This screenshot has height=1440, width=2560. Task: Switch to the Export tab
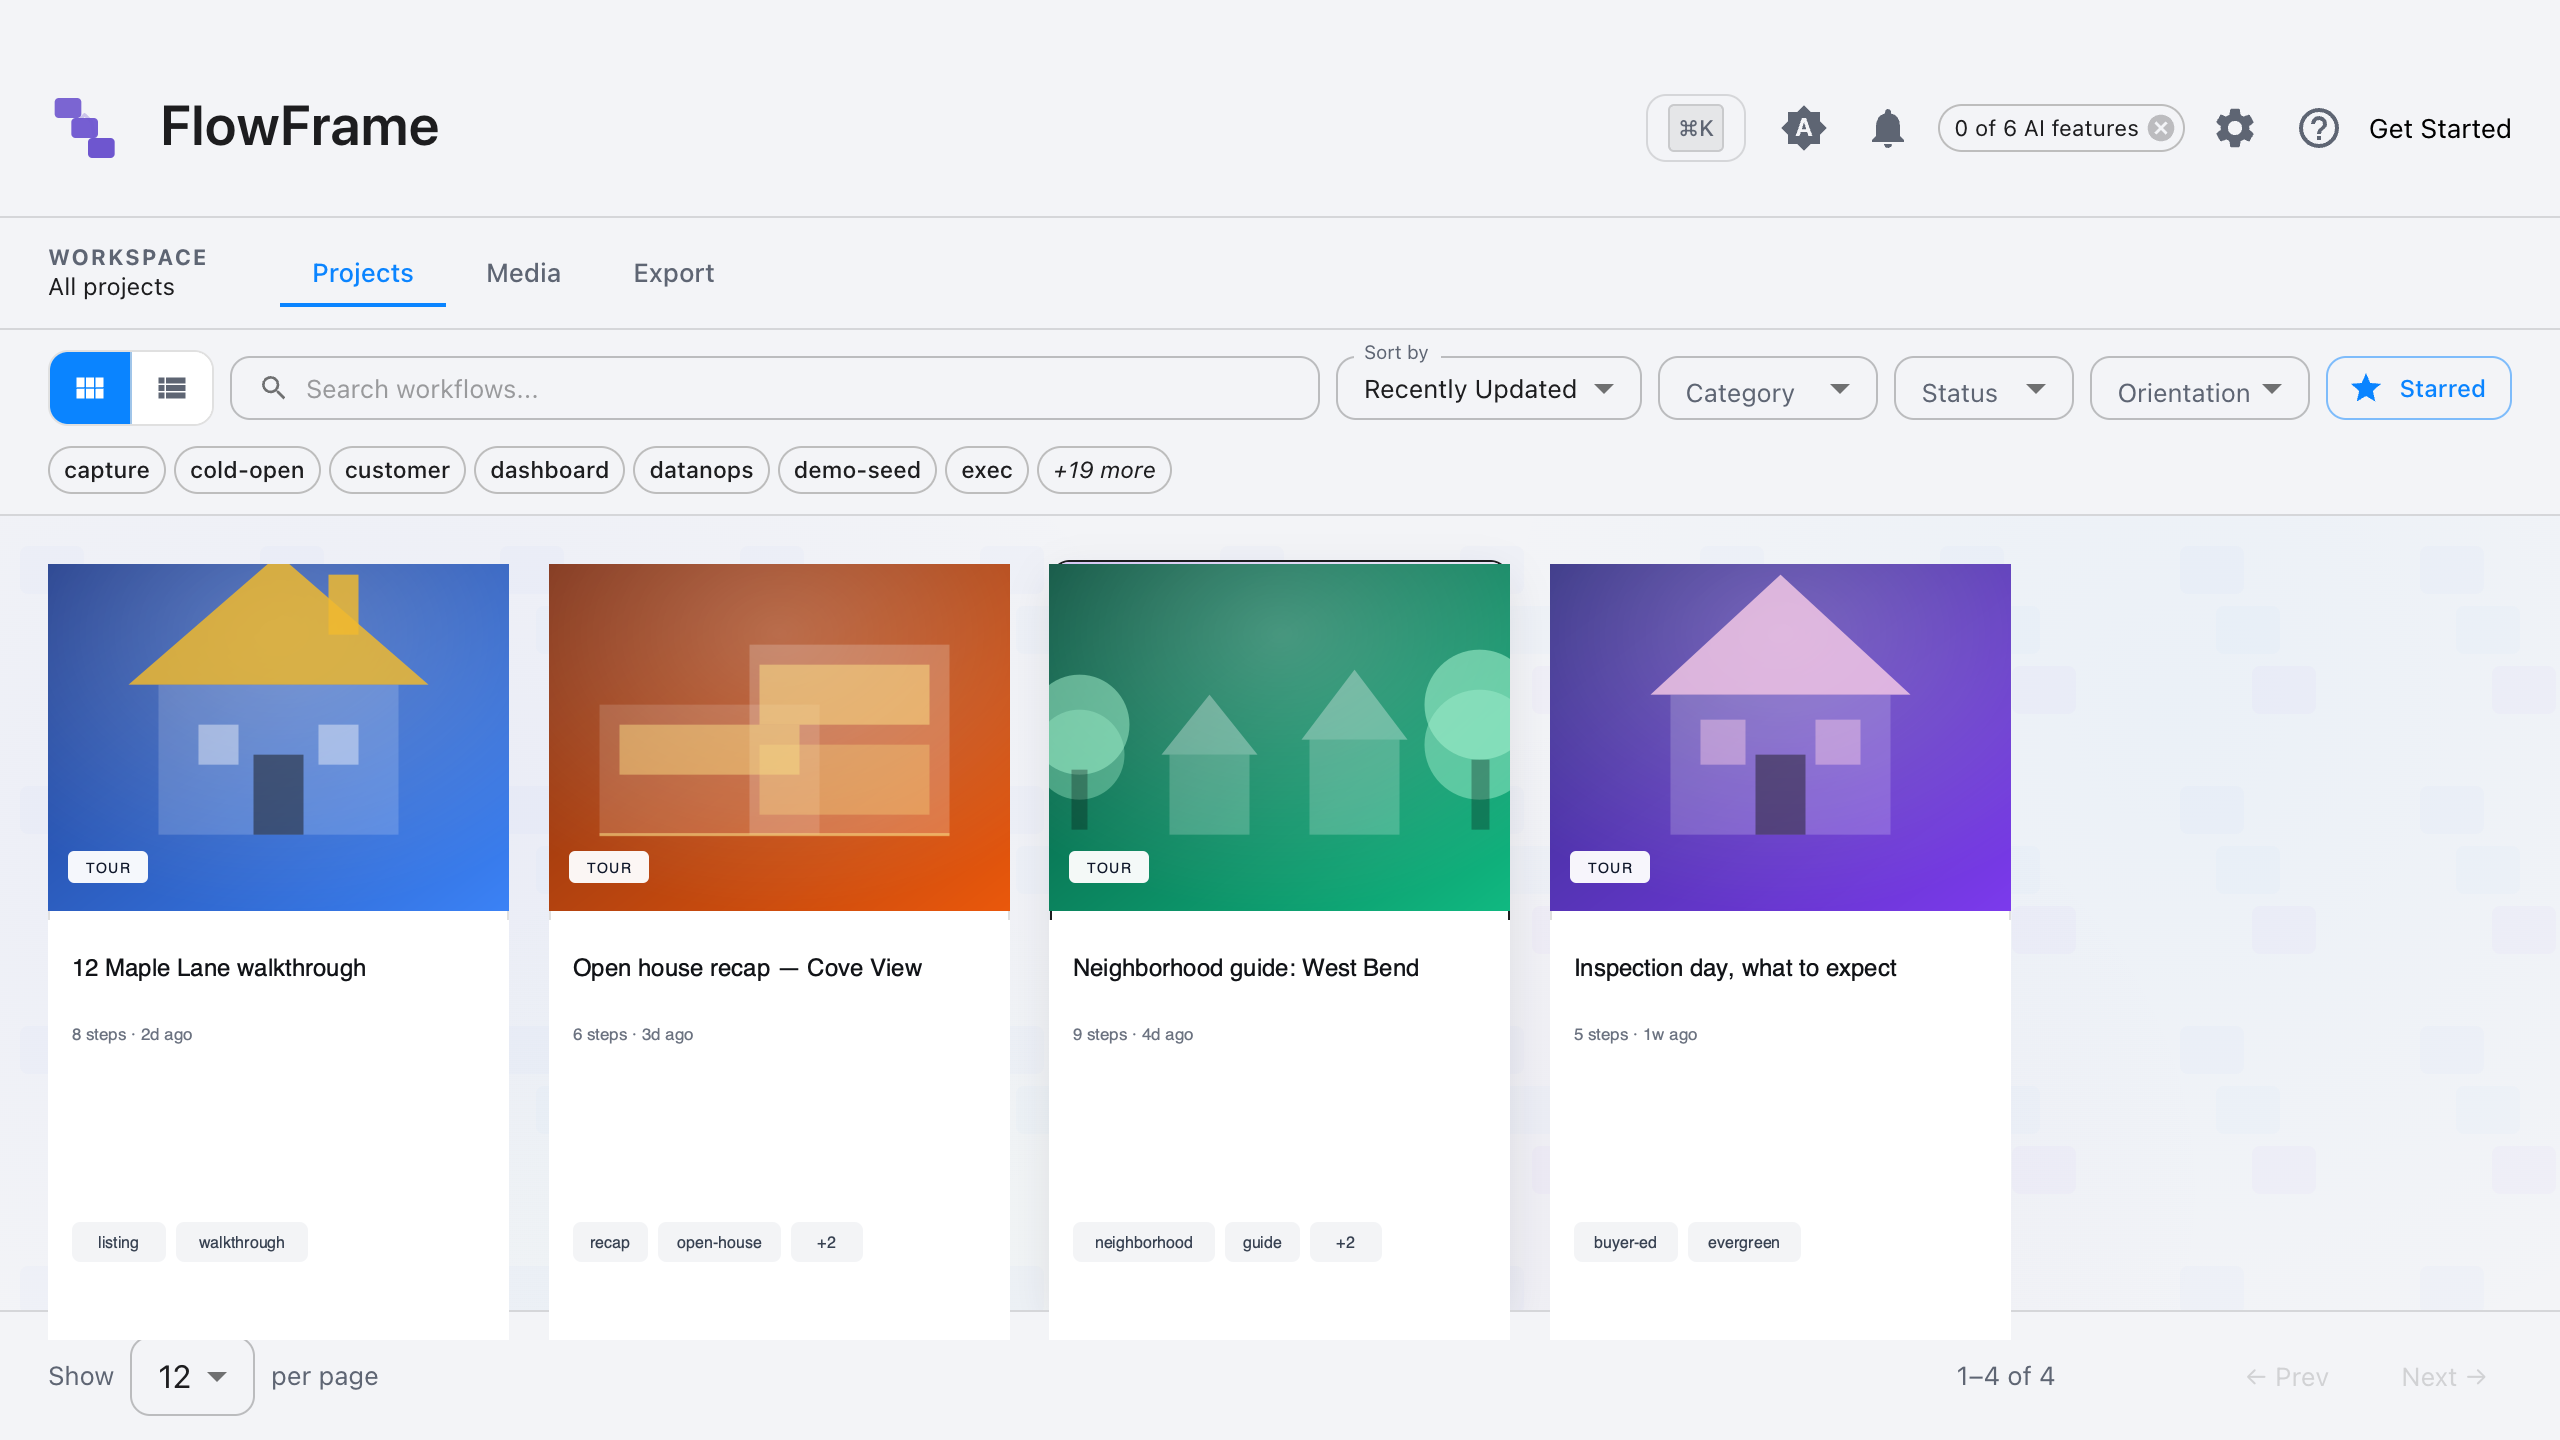click(673, 273)
